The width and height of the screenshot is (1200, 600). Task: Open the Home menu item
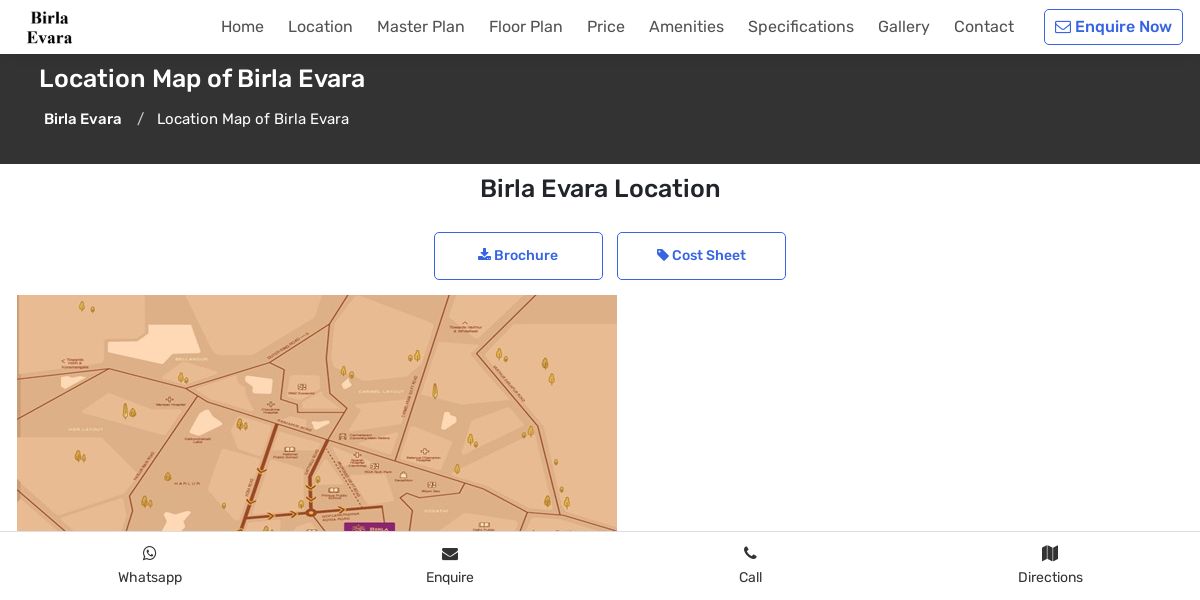242,27
